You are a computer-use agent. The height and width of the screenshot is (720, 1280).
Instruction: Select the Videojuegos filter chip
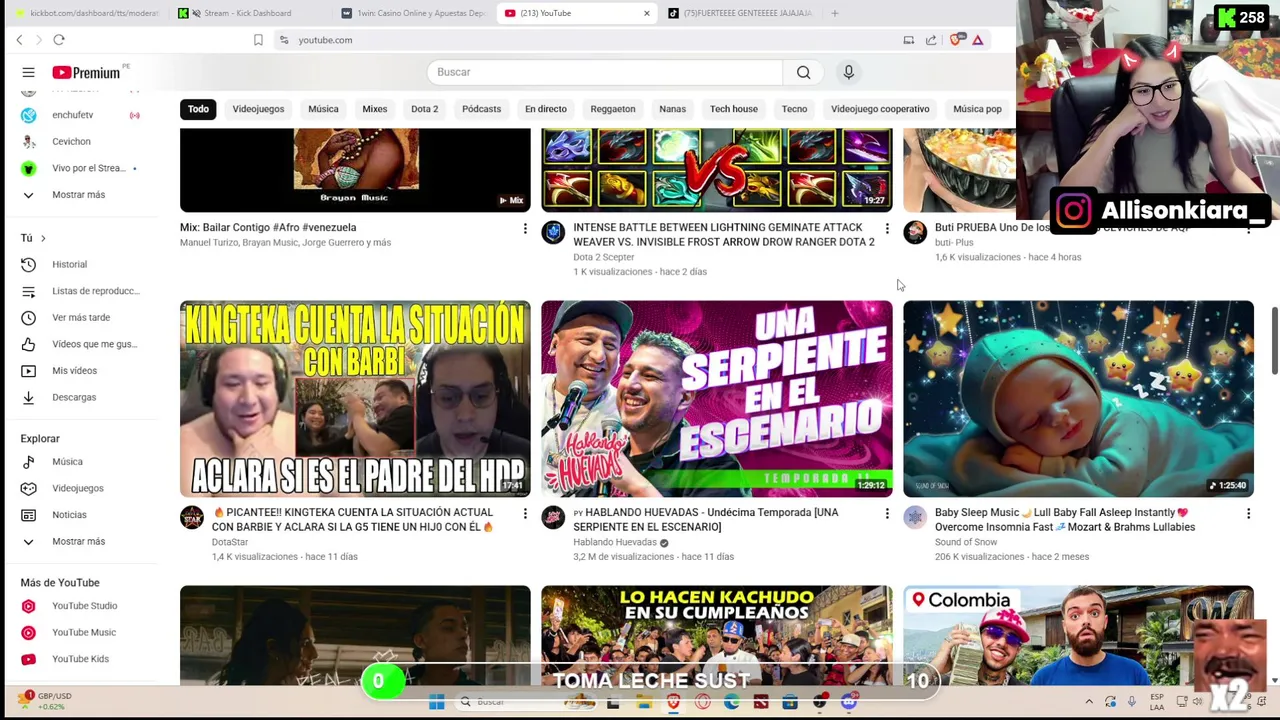258,109
